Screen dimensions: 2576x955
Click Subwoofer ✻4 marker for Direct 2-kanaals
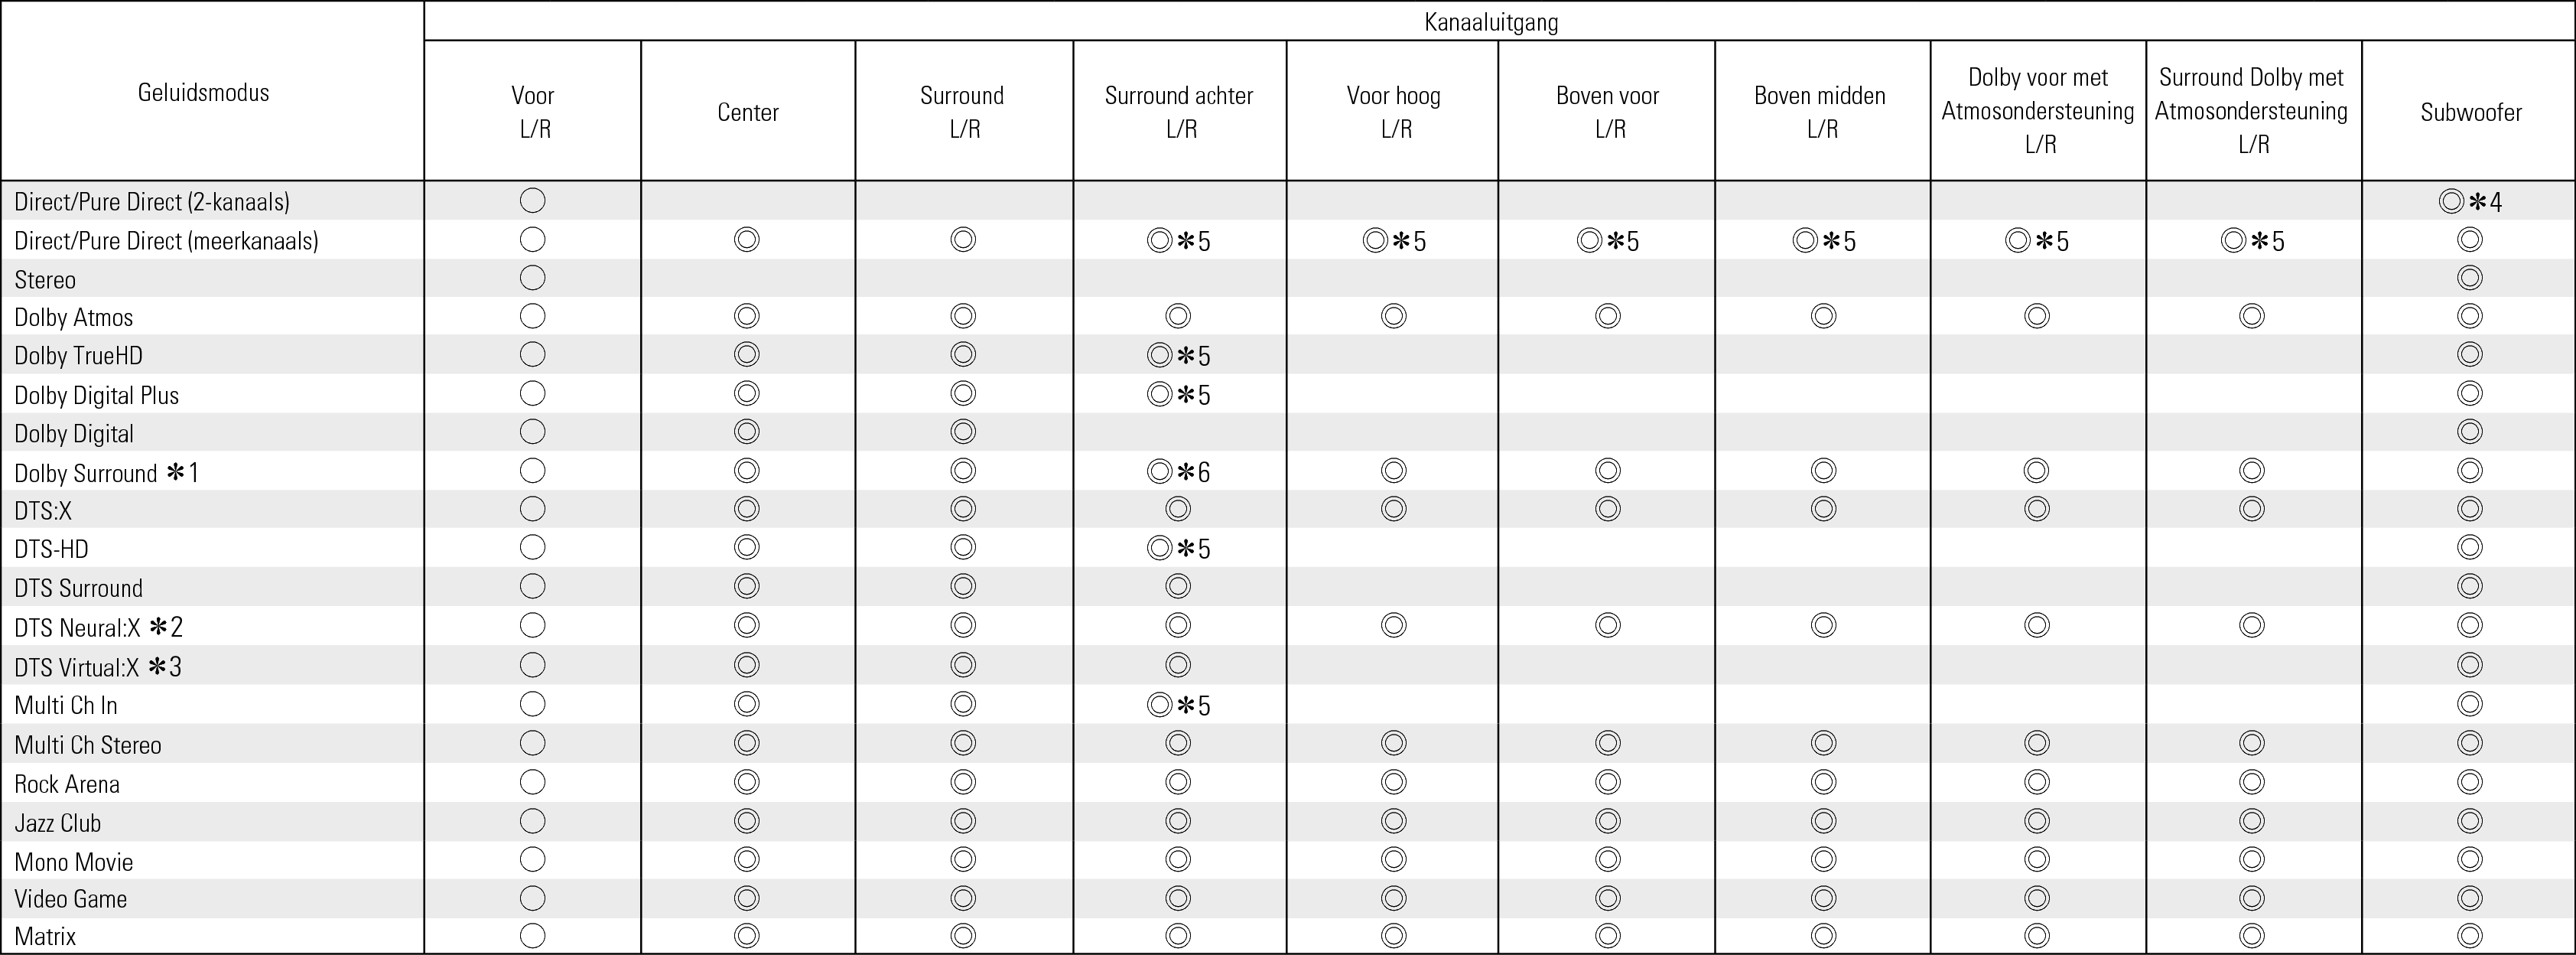[2469, 202]
